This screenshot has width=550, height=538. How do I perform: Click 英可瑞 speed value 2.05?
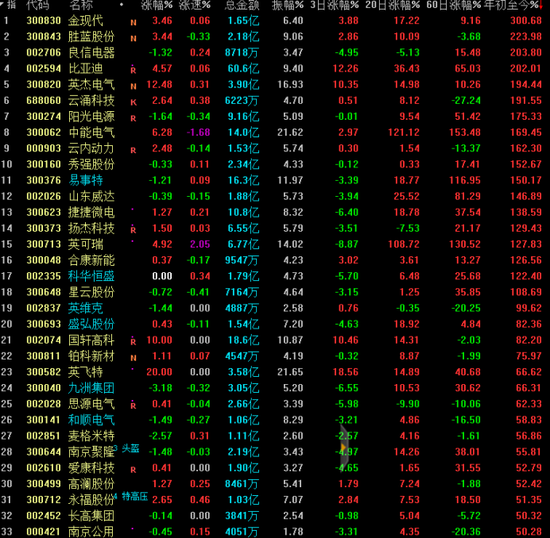pyautogui.click(x=200, y=244)
